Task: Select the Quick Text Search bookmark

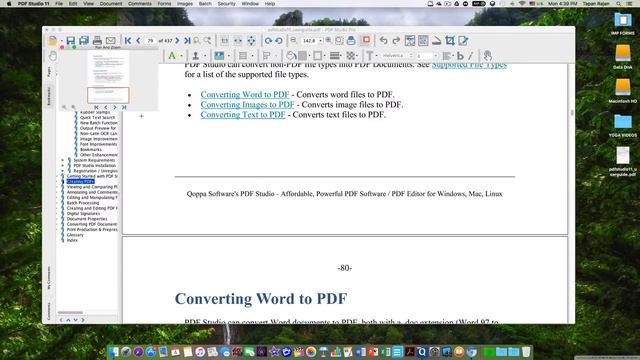Action: 98,118
